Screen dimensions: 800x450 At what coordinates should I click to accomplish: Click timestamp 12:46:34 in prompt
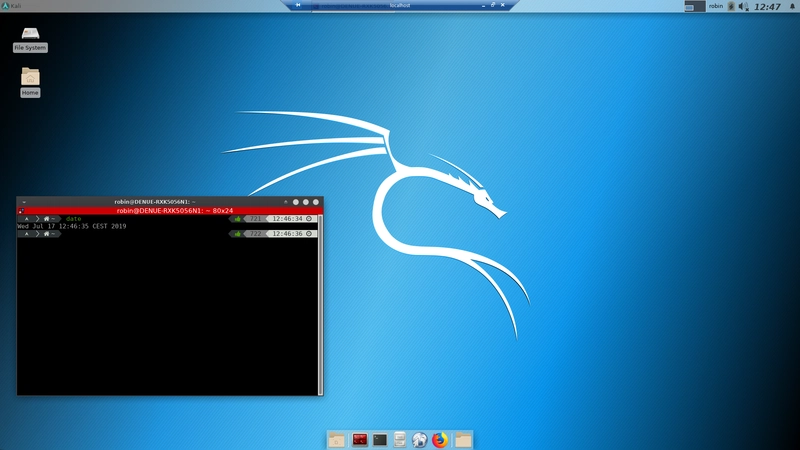[x=287, y=218]
